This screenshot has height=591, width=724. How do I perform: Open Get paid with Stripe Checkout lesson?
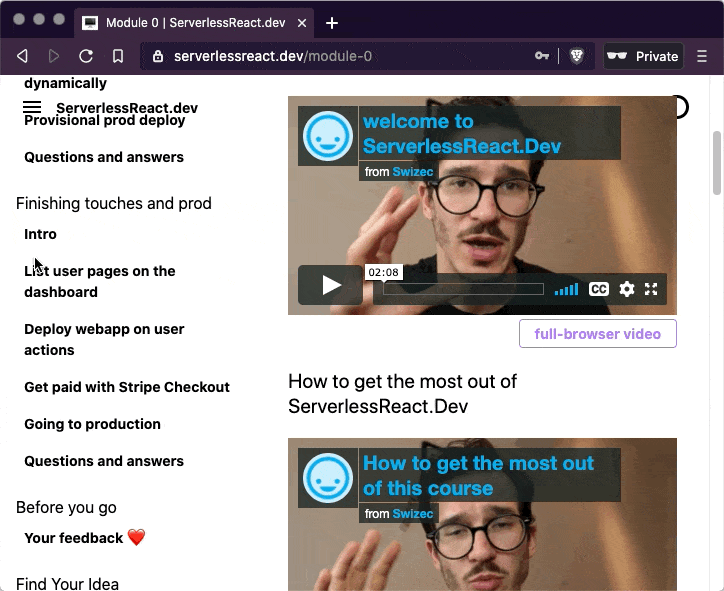(127, 387)
